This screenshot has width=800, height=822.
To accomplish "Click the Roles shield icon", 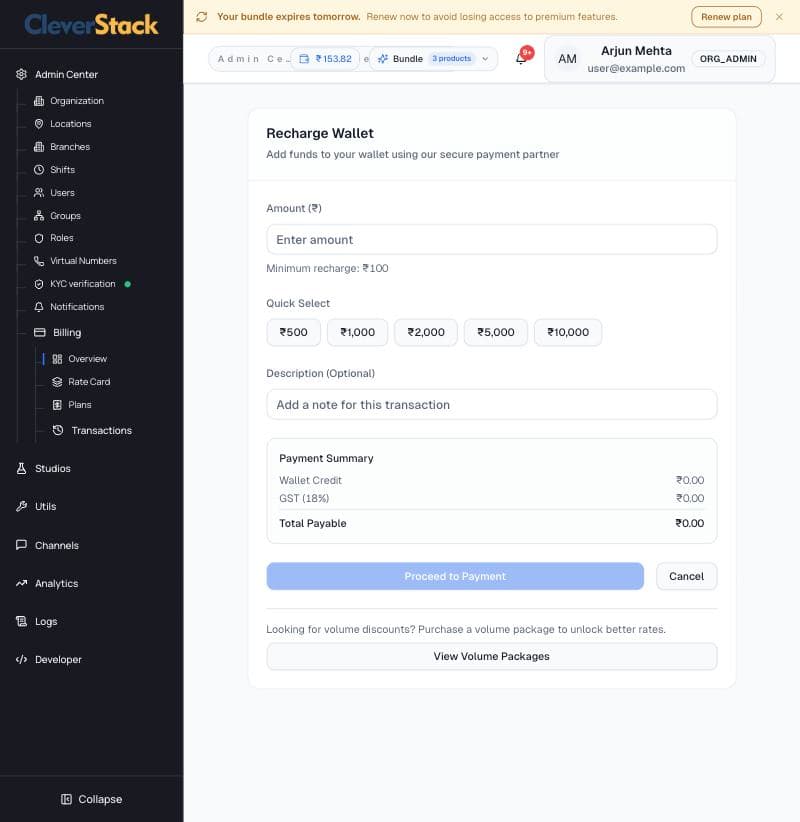I will pyautogui.click(x=39, y=238).
